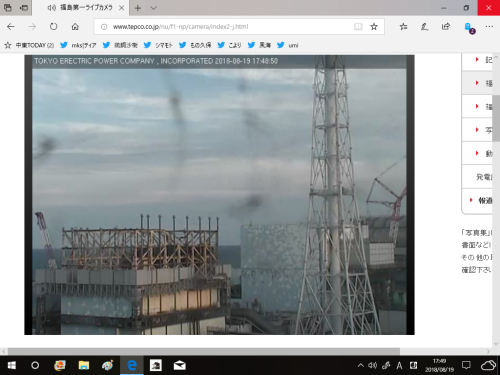The image size is (500, 375).
Task: Go to the browser home page icon
Action: click(x=75, y=27)
